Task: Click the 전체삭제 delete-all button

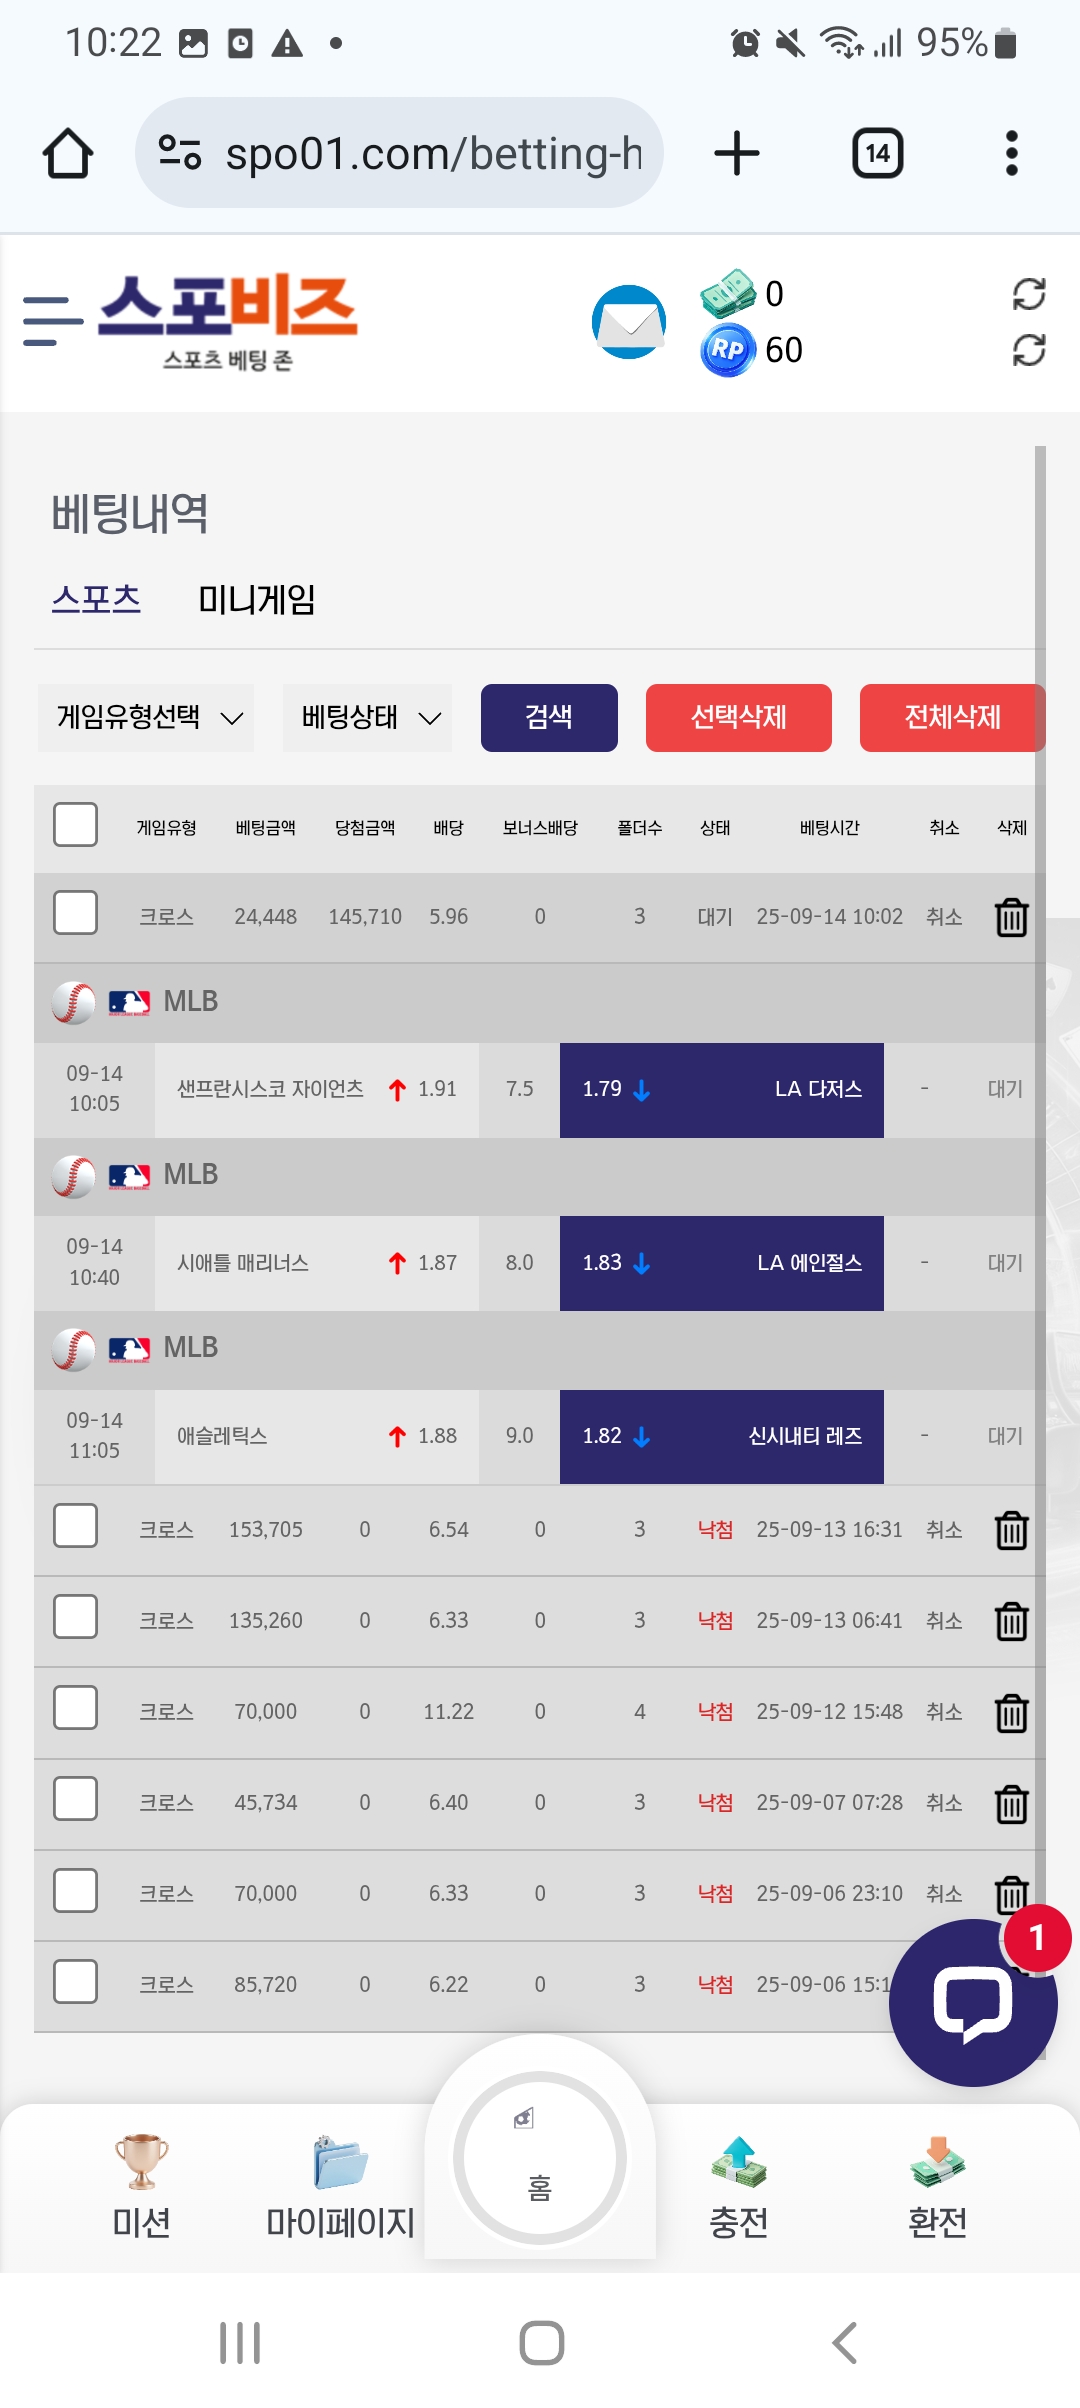Action: pyautogui.click(x=951, y=718)
